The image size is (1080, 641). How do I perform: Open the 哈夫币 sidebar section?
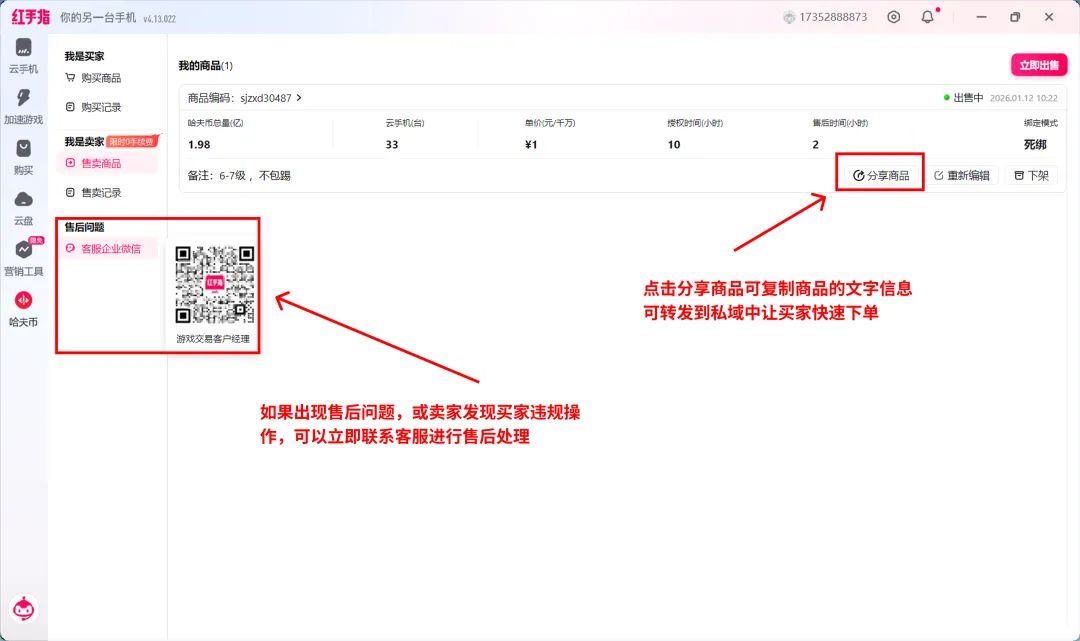[x=23, y=308]
